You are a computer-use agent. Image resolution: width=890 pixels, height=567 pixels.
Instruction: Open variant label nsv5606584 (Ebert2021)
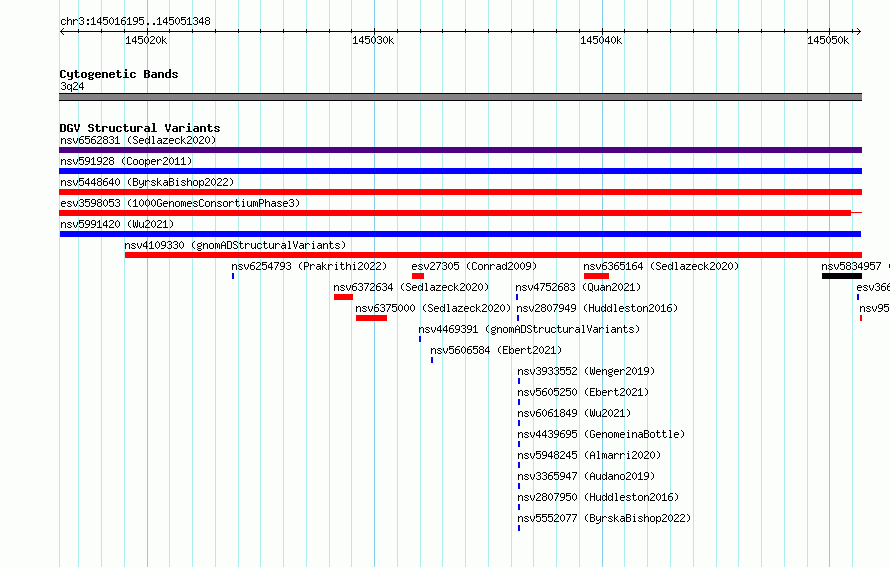[x=496, y=350]
